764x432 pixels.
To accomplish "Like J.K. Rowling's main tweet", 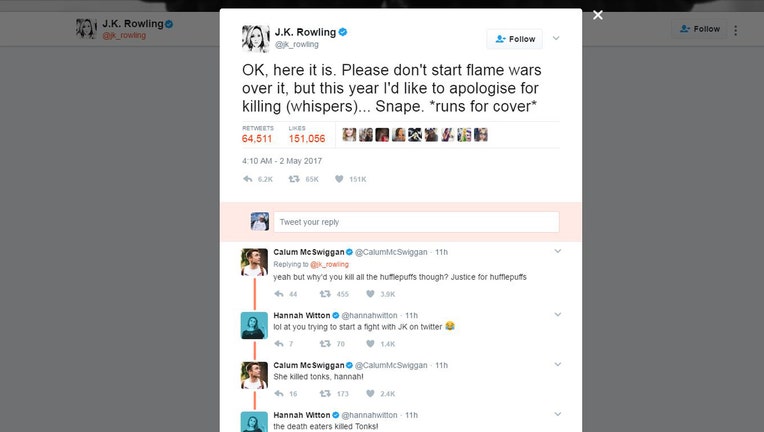I will [340, 179].
